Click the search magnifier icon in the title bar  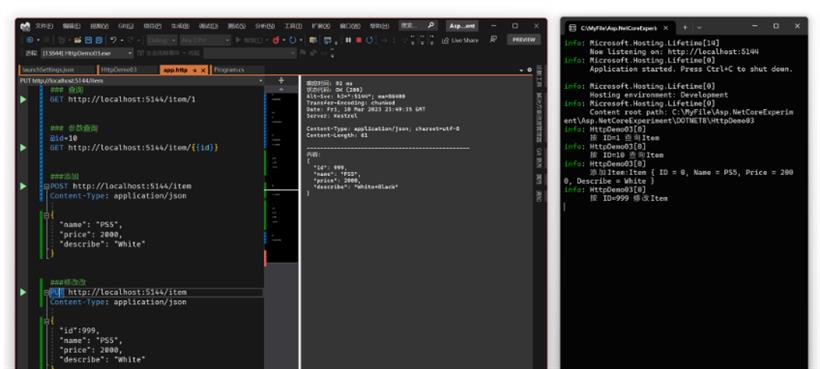pos(430,25)
